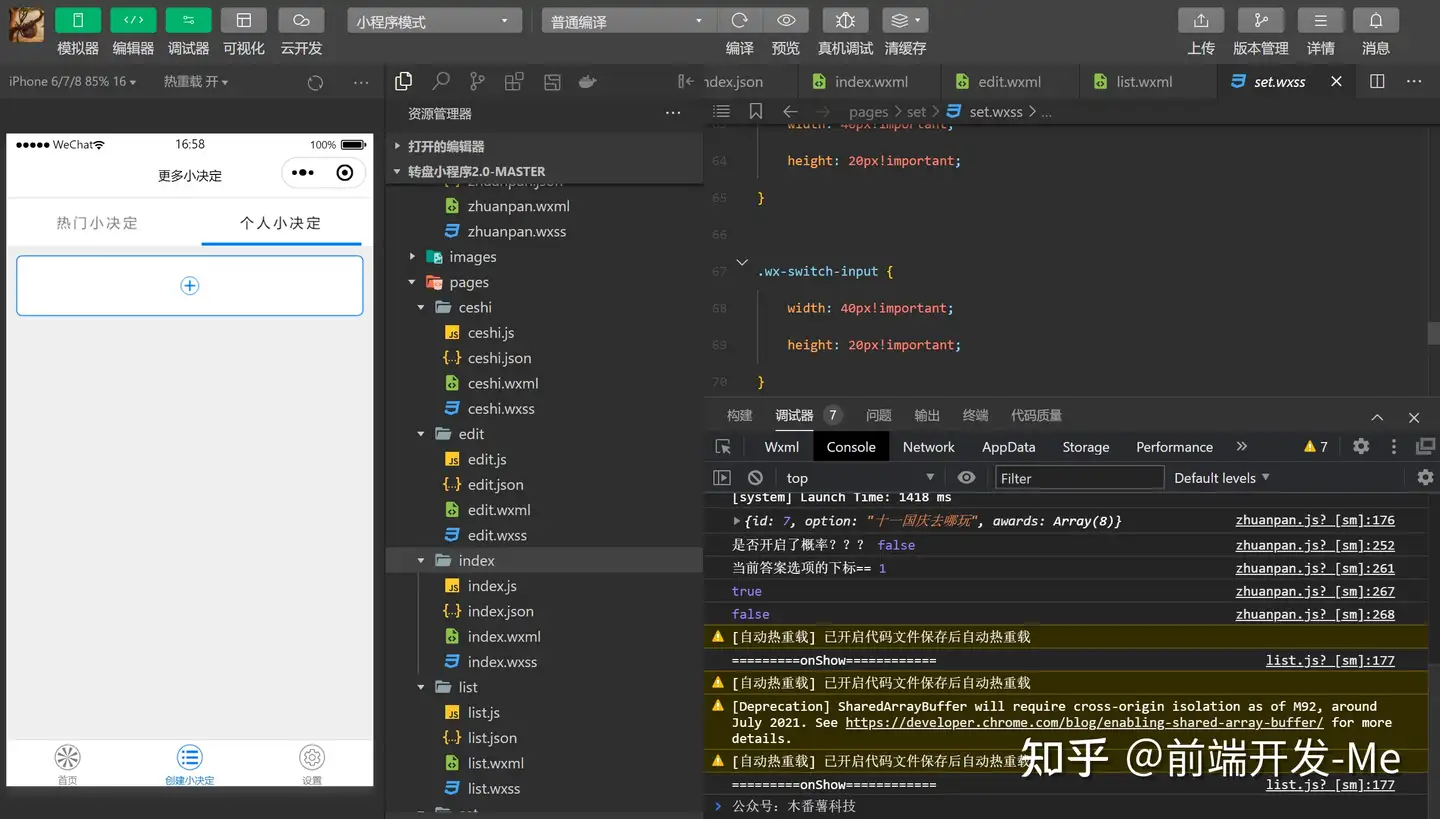
Task: Open 设置 tab in simulator
Action: click(x=312, y=765)
